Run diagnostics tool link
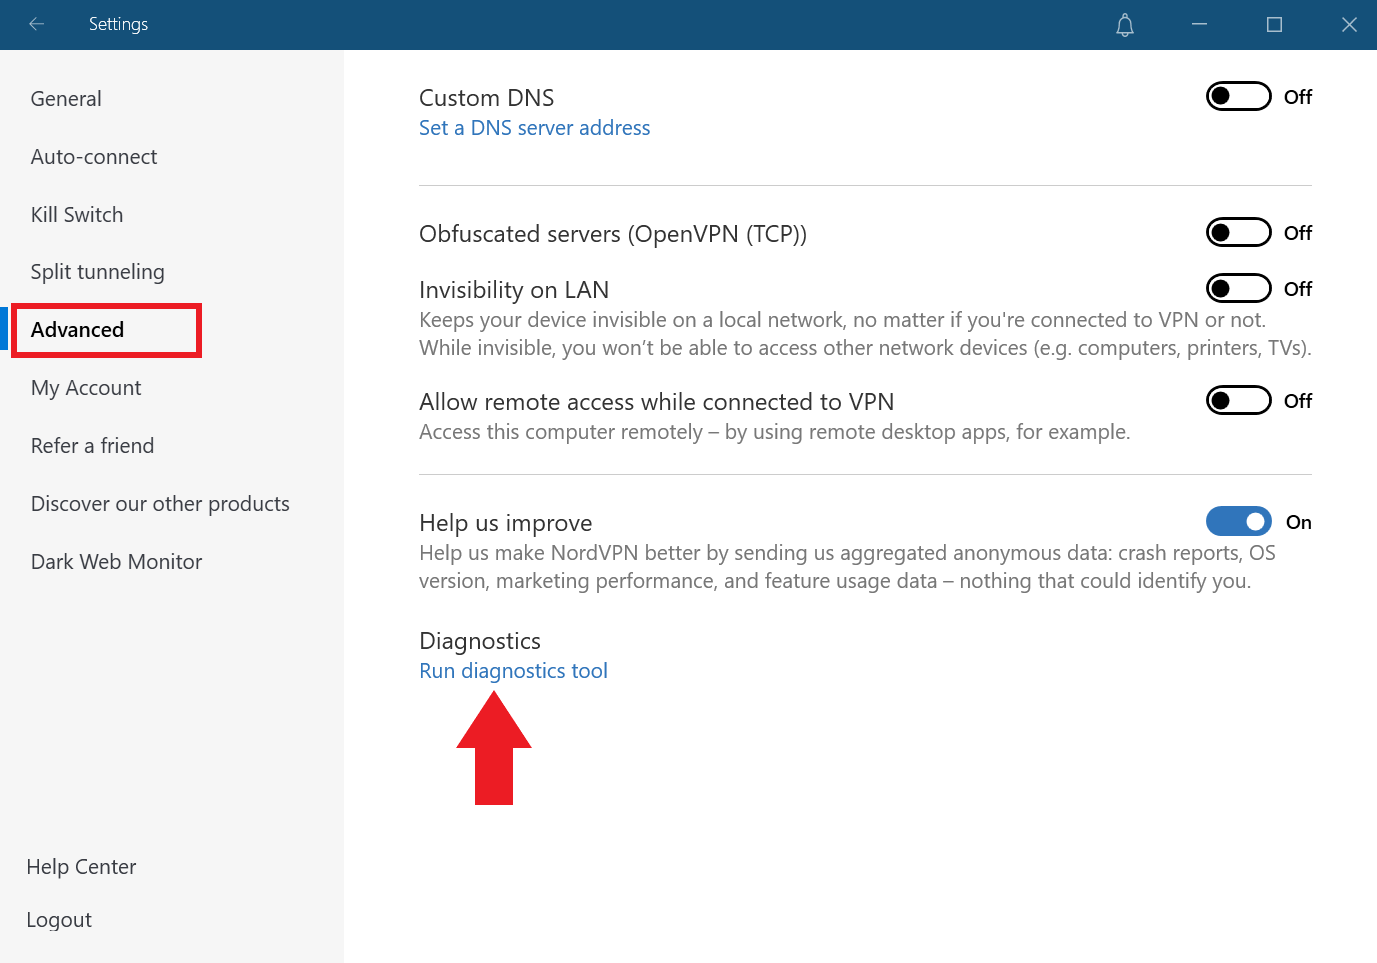 (513, 671)
